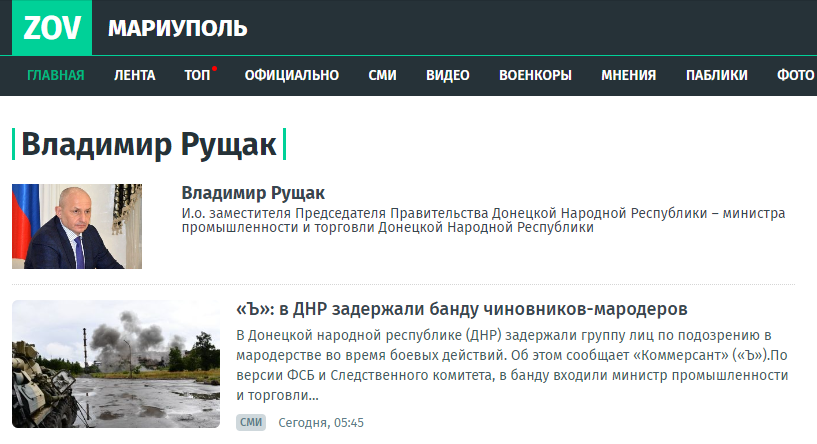Image resolution: width=817 pixels, height=444 pixels.
Task: Go to the Главная menu item
Action: point(56,75)
